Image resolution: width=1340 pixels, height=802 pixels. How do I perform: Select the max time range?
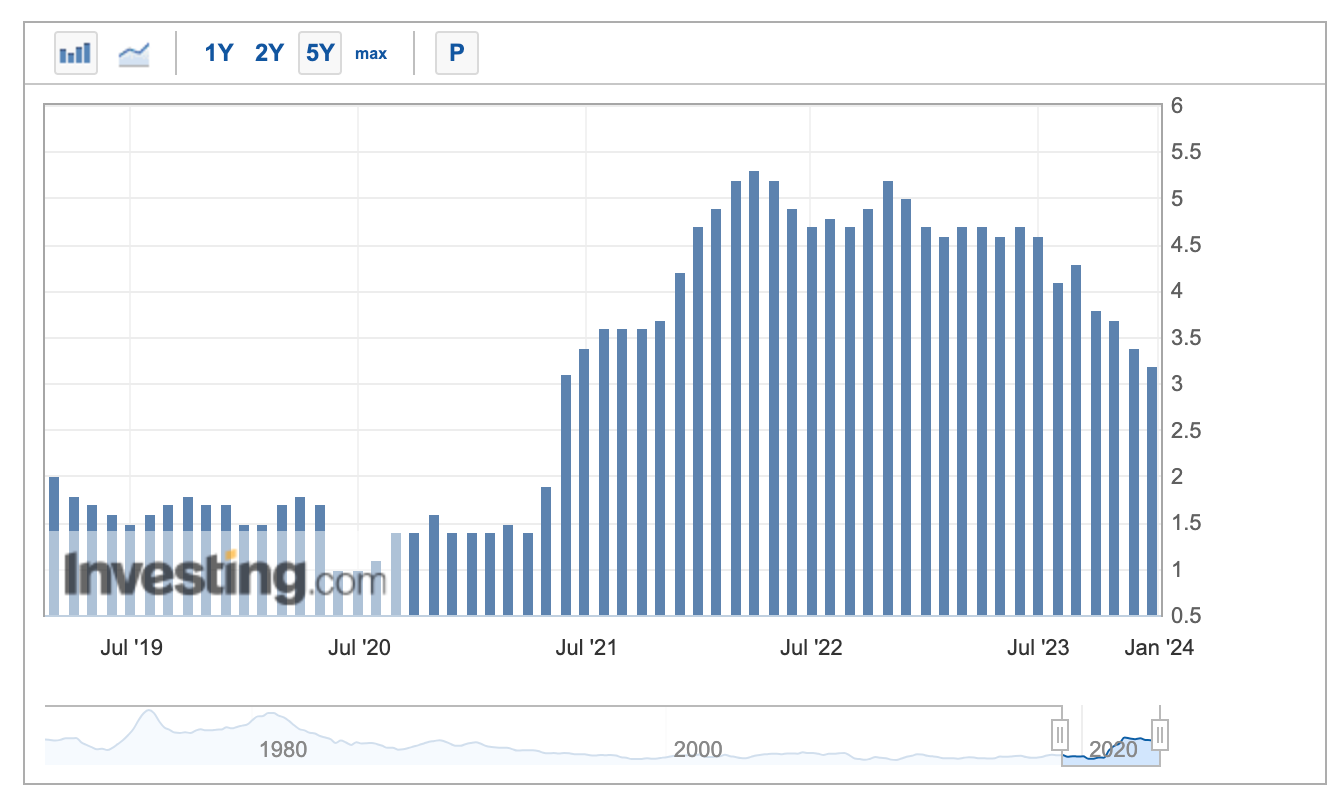[371, 53]
